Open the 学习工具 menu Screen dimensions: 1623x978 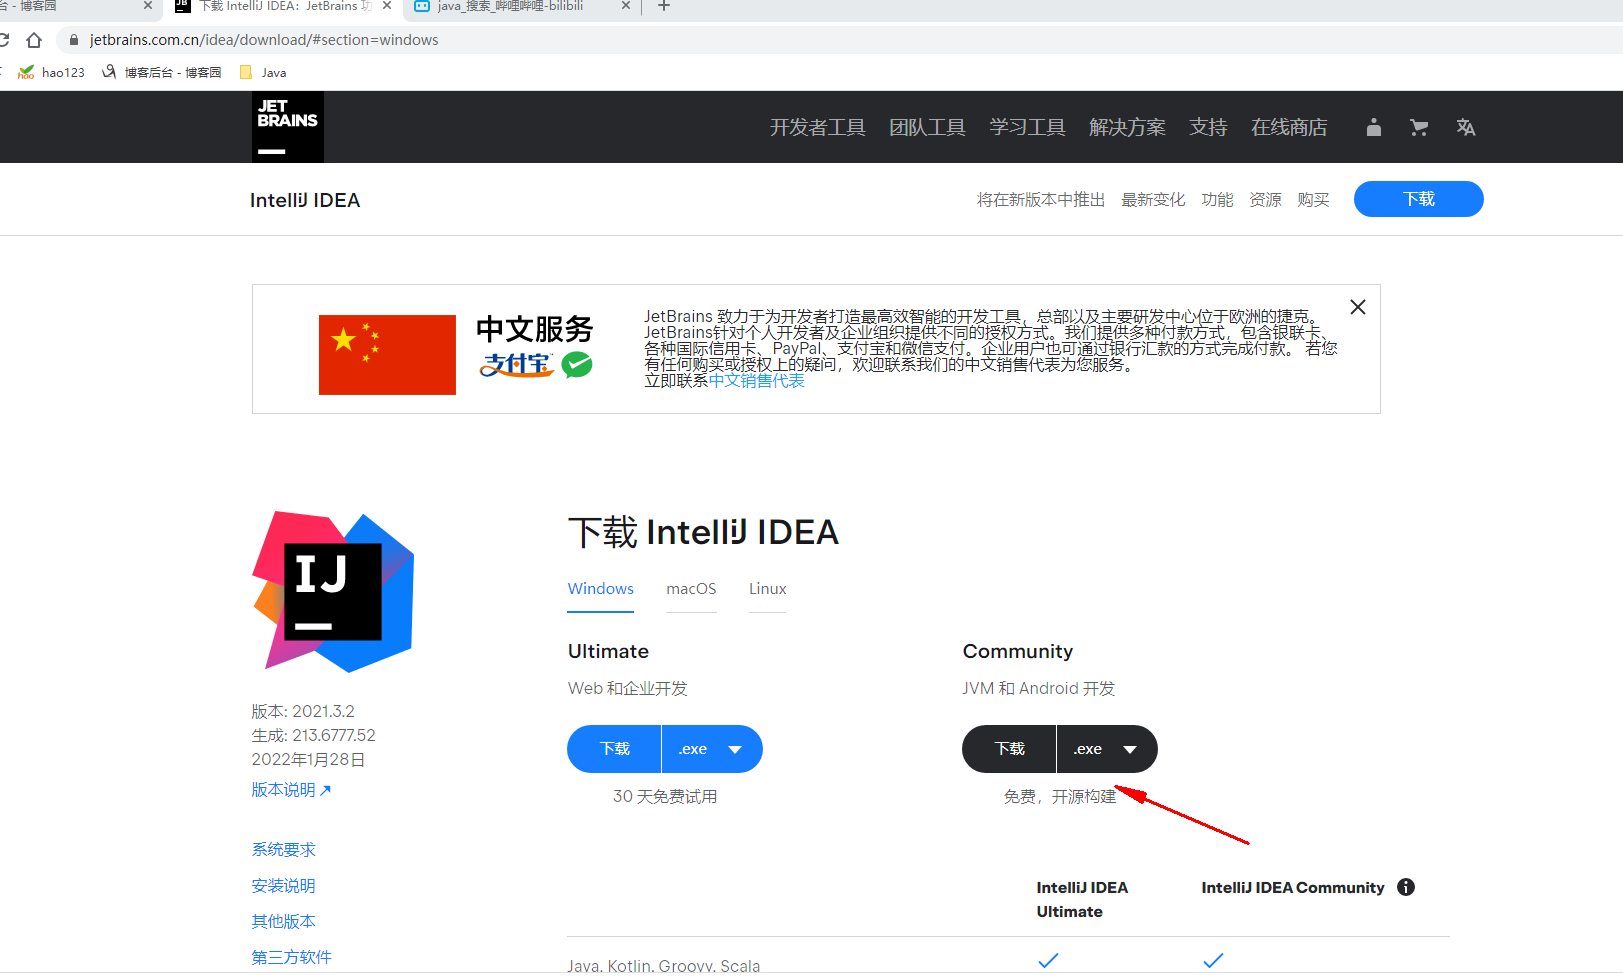(1027, 127)
